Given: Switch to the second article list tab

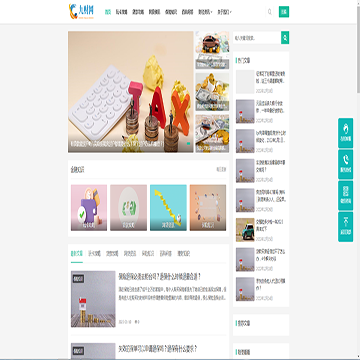Looking at the screenshot, I should pos(94,253).
